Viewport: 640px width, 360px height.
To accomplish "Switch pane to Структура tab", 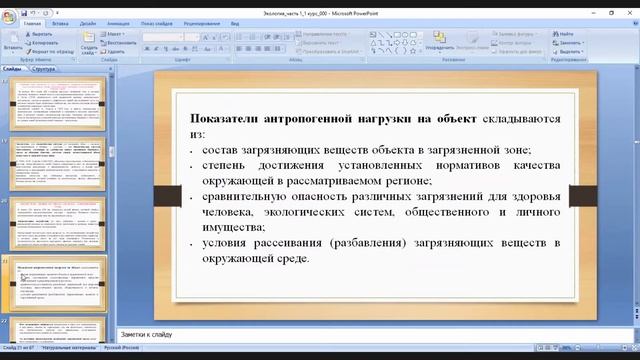I will click(x=43, y=69).
